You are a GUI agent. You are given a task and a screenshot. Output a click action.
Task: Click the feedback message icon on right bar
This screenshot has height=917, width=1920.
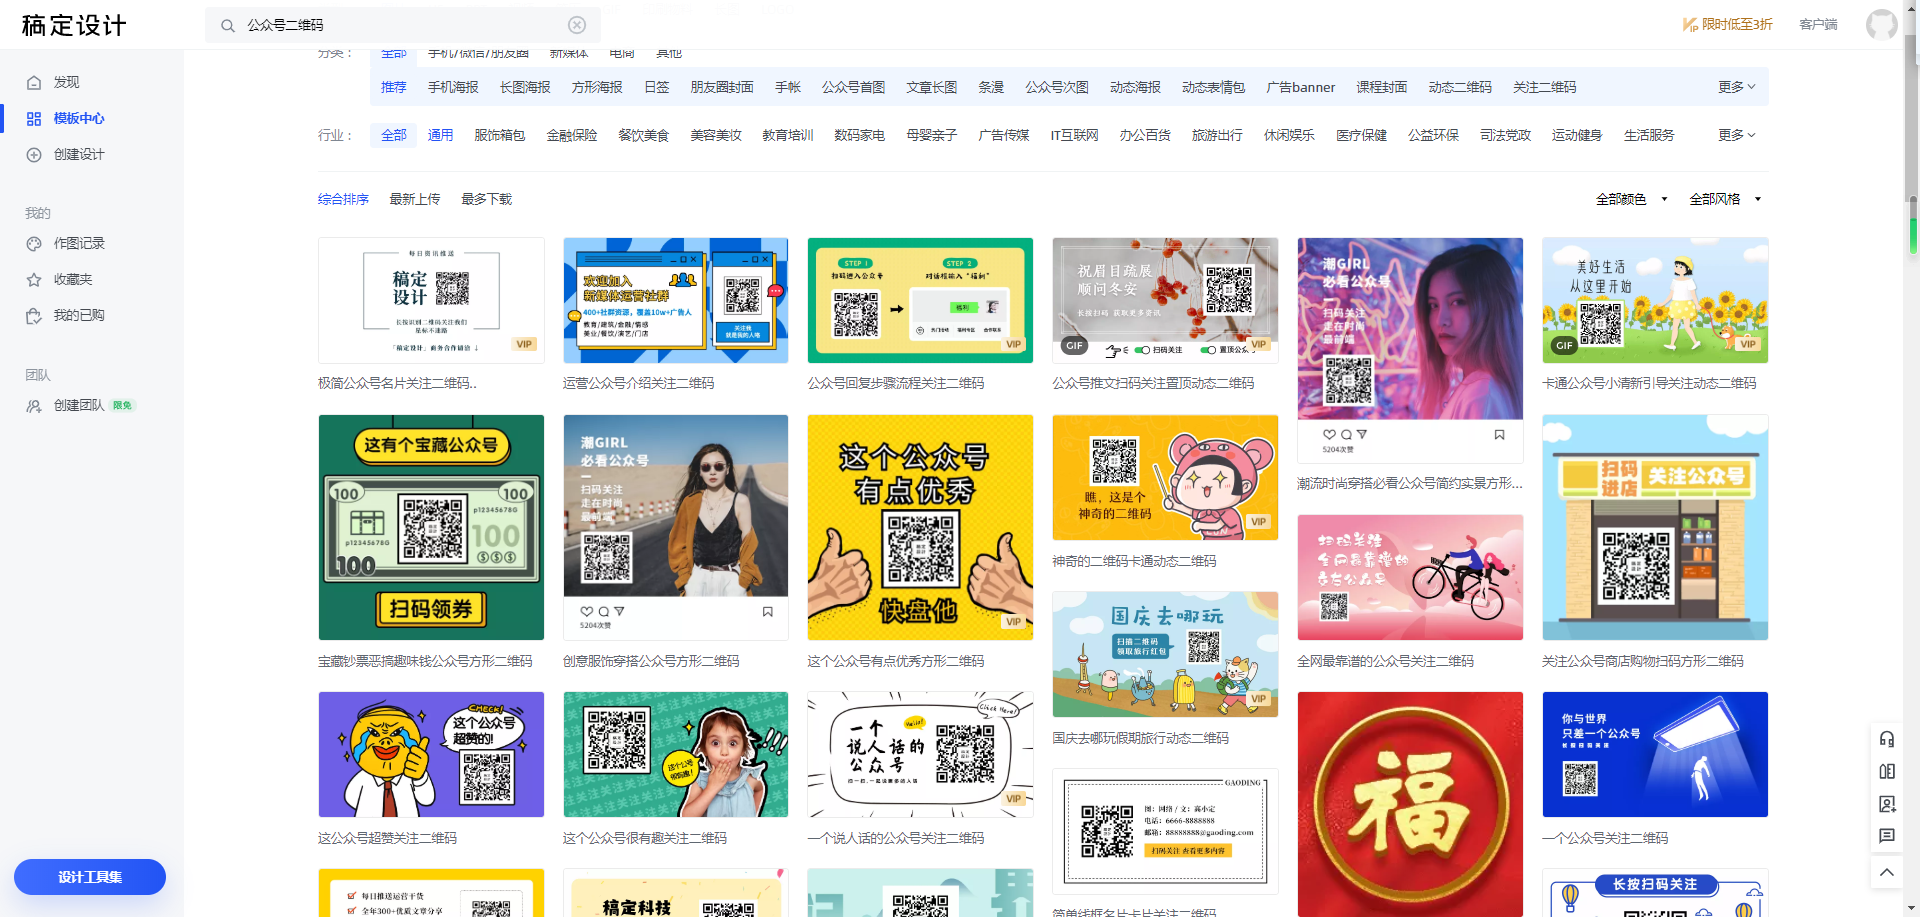point(1887,836)
